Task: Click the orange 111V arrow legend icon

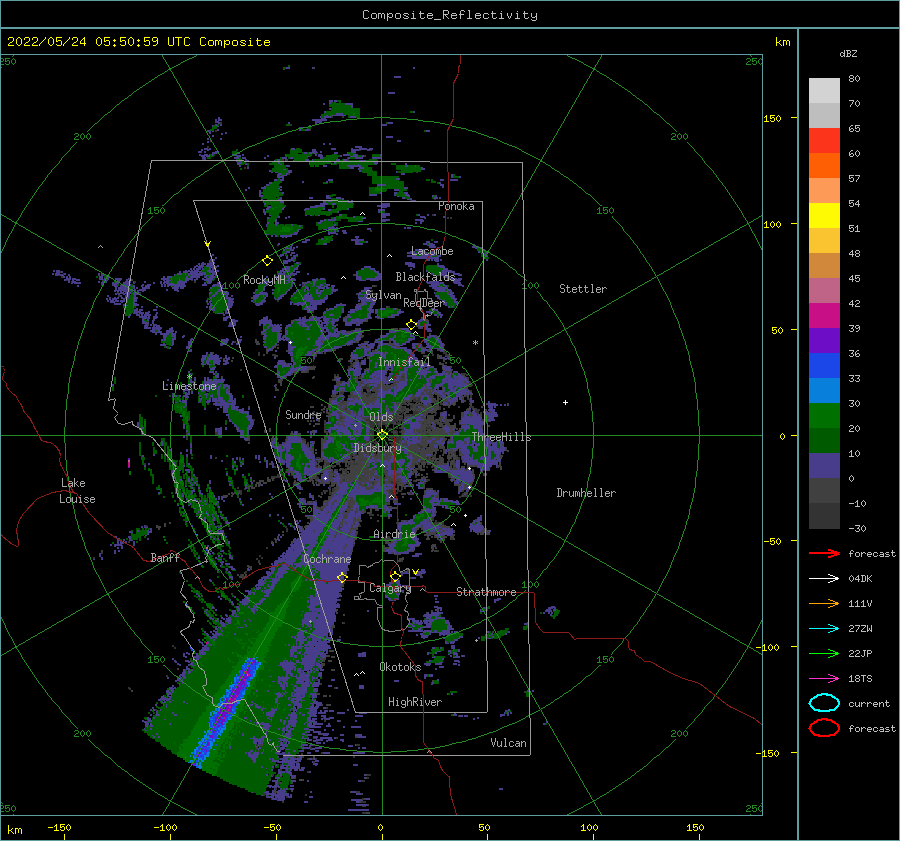Action: pyautogui.click(x=824, y=603)
